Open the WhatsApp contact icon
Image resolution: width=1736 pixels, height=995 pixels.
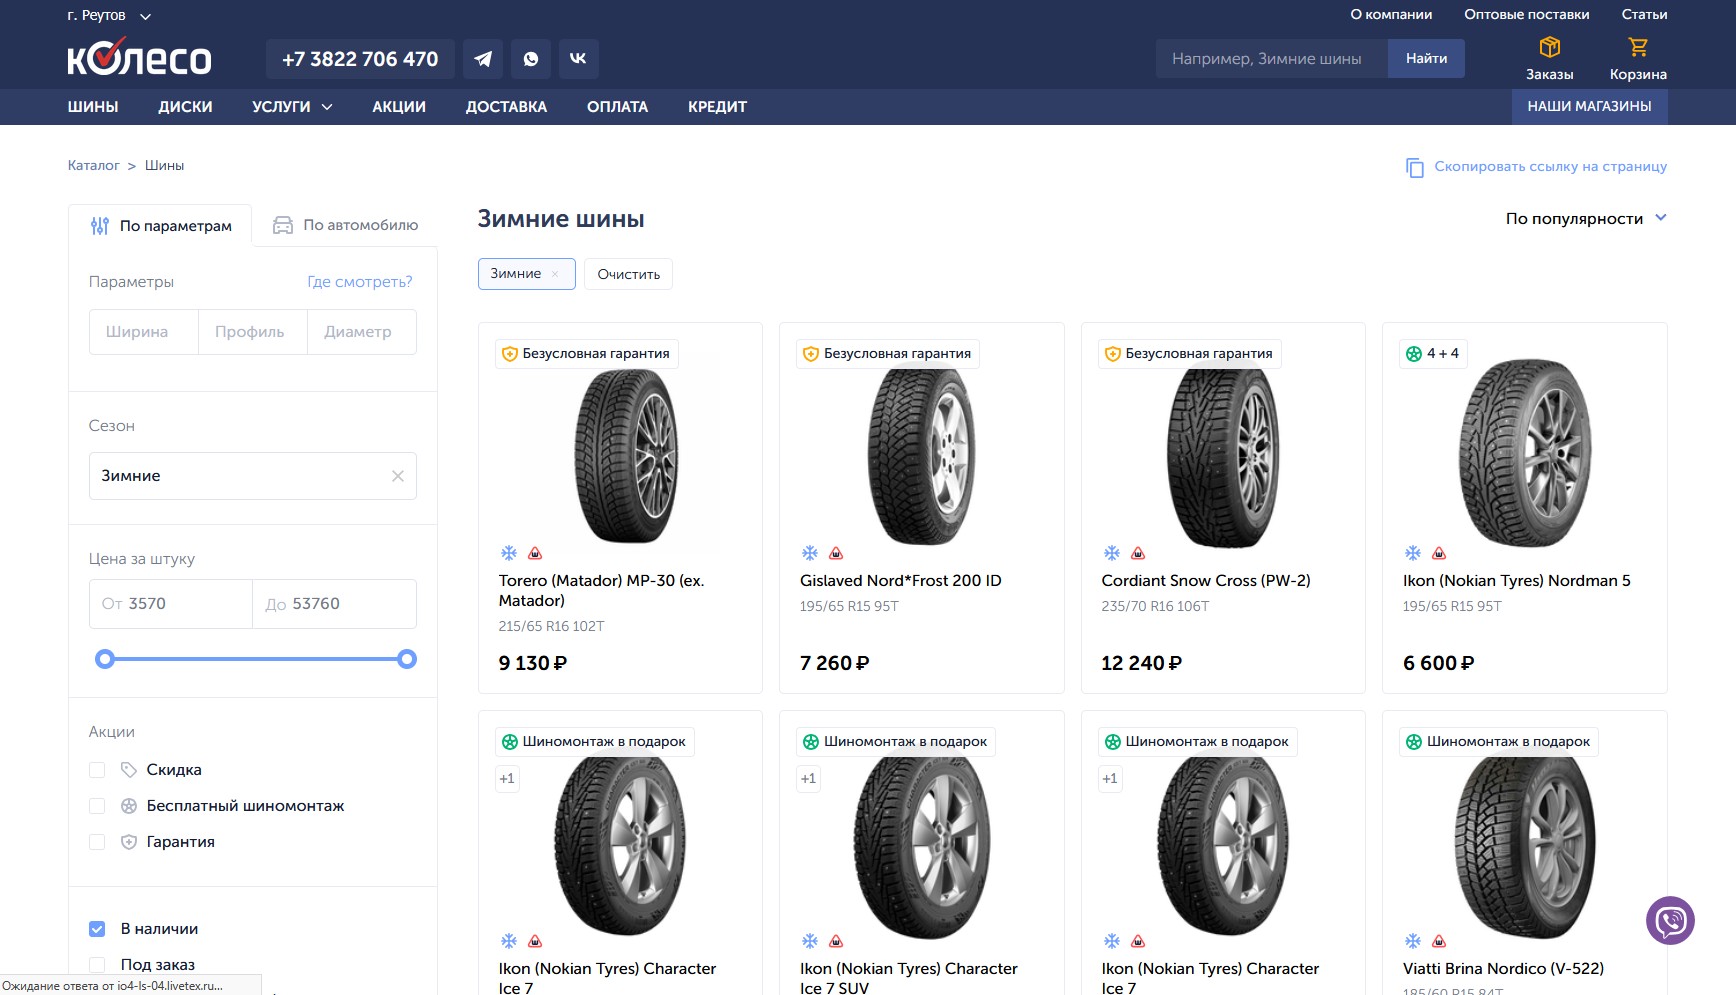pyautogui.click(x=531, y=59)
